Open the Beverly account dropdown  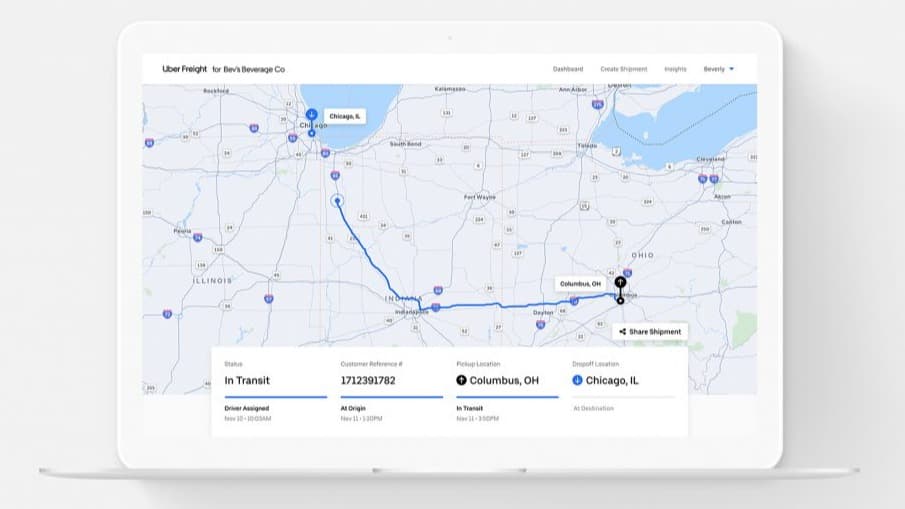(719, 69)
